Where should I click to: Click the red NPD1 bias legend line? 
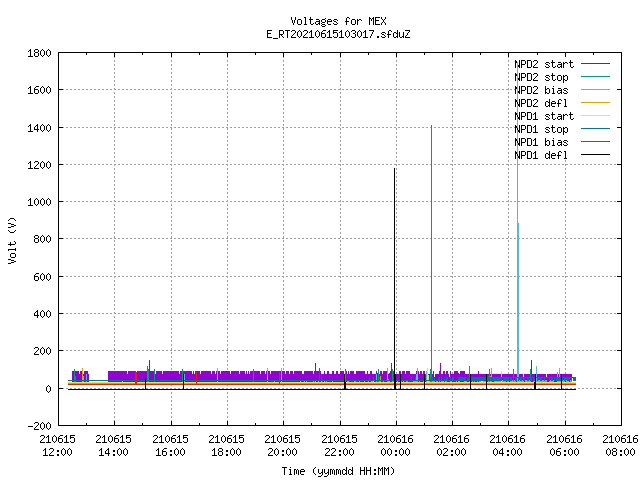click(595, 142)
